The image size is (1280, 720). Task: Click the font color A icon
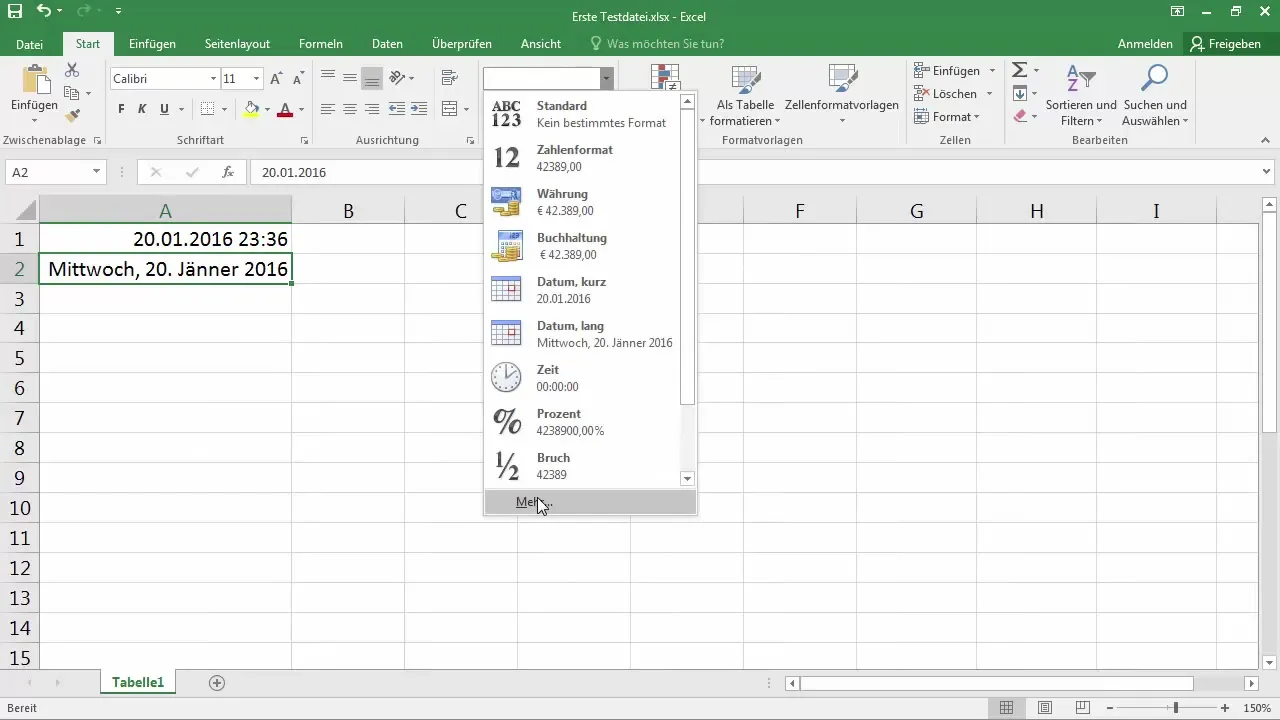285,109
